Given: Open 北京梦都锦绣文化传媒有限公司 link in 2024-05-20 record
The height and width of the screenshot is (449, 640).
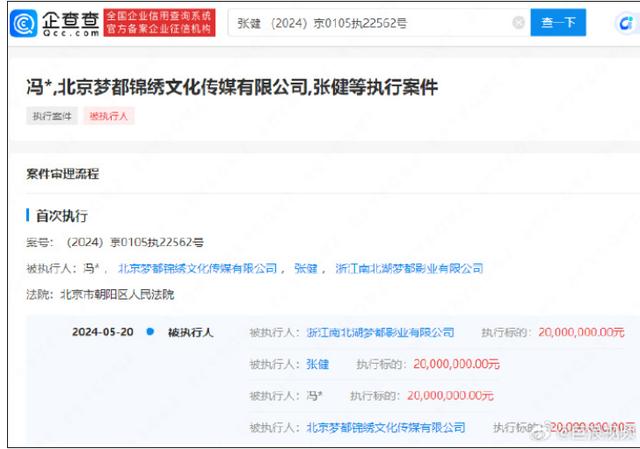Looking at the screenshot, I should click(x=386, y=427).
